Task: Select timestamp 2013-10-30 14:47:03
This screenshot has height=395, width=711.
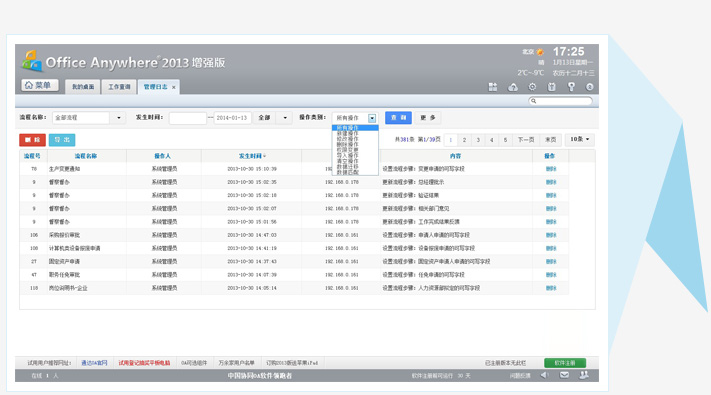Action: [252, 235]
